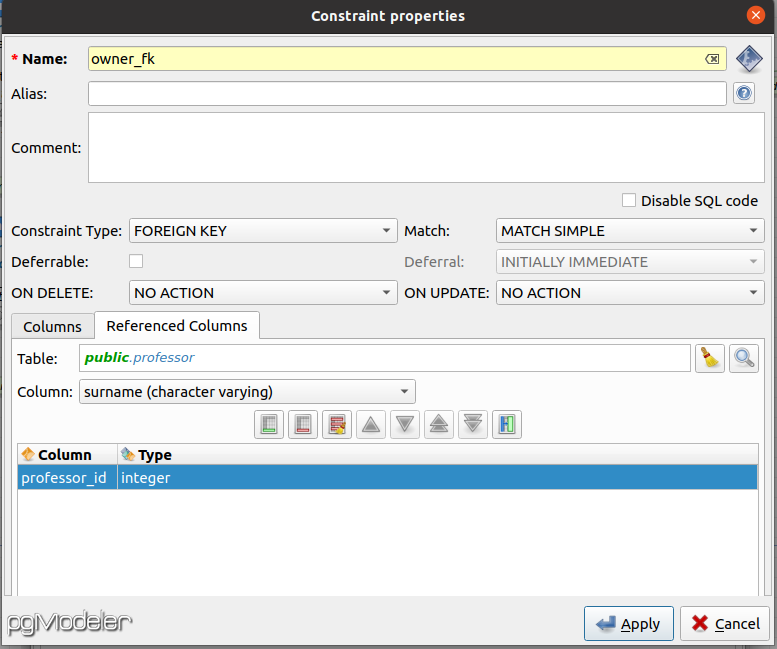777x649 pixels.
Task: Open the table object selector (magnifier)
Action: click(x=744, y=358)
